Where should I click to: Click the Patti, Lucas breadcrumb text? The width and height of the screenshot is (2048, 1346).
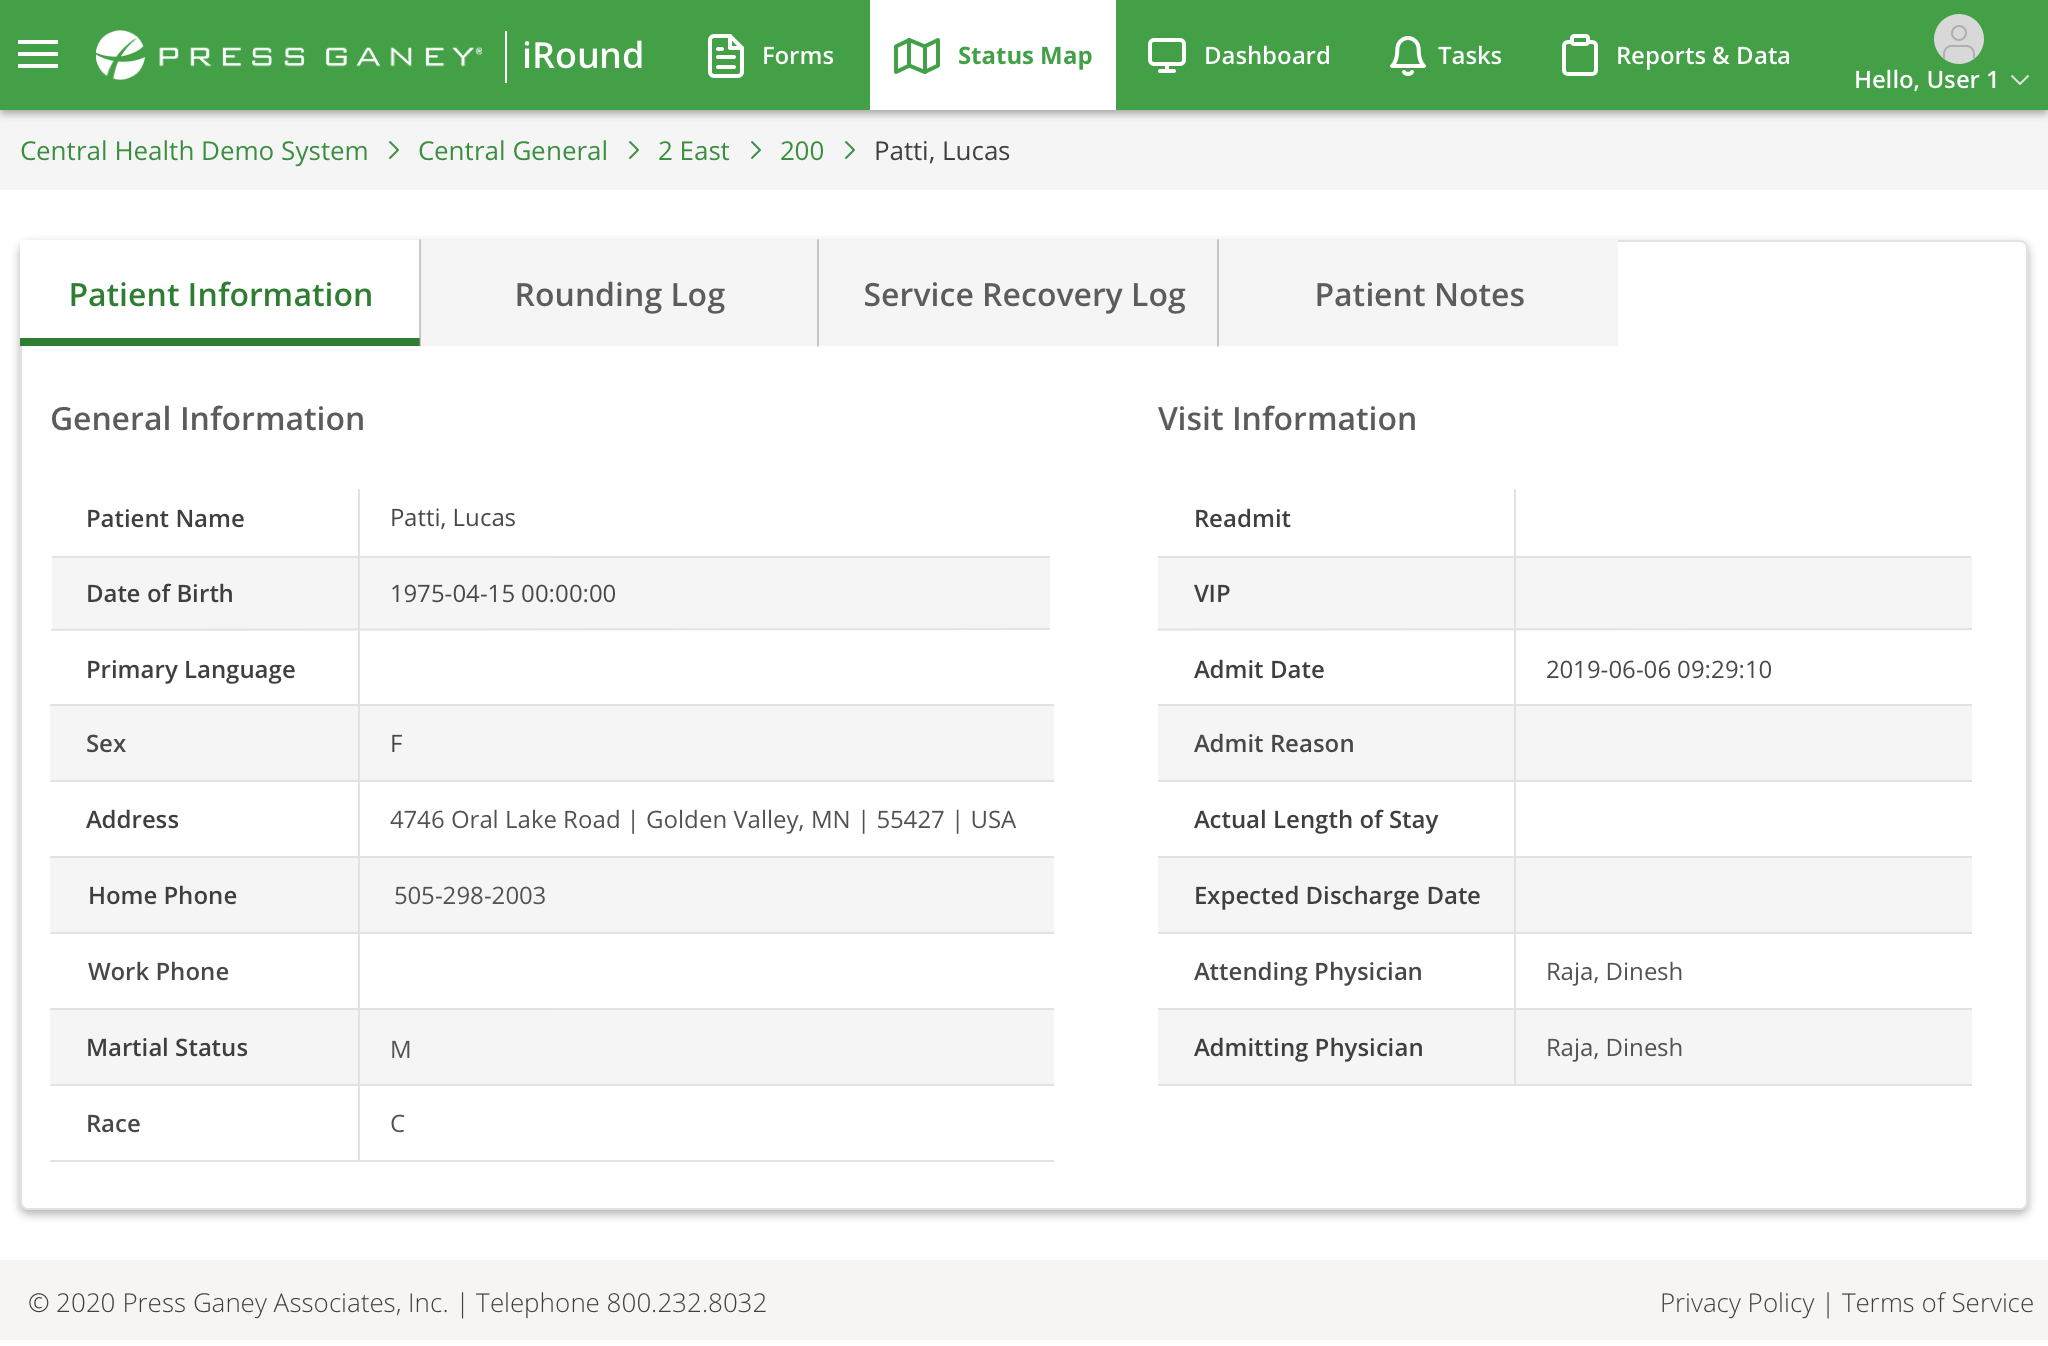942,151
